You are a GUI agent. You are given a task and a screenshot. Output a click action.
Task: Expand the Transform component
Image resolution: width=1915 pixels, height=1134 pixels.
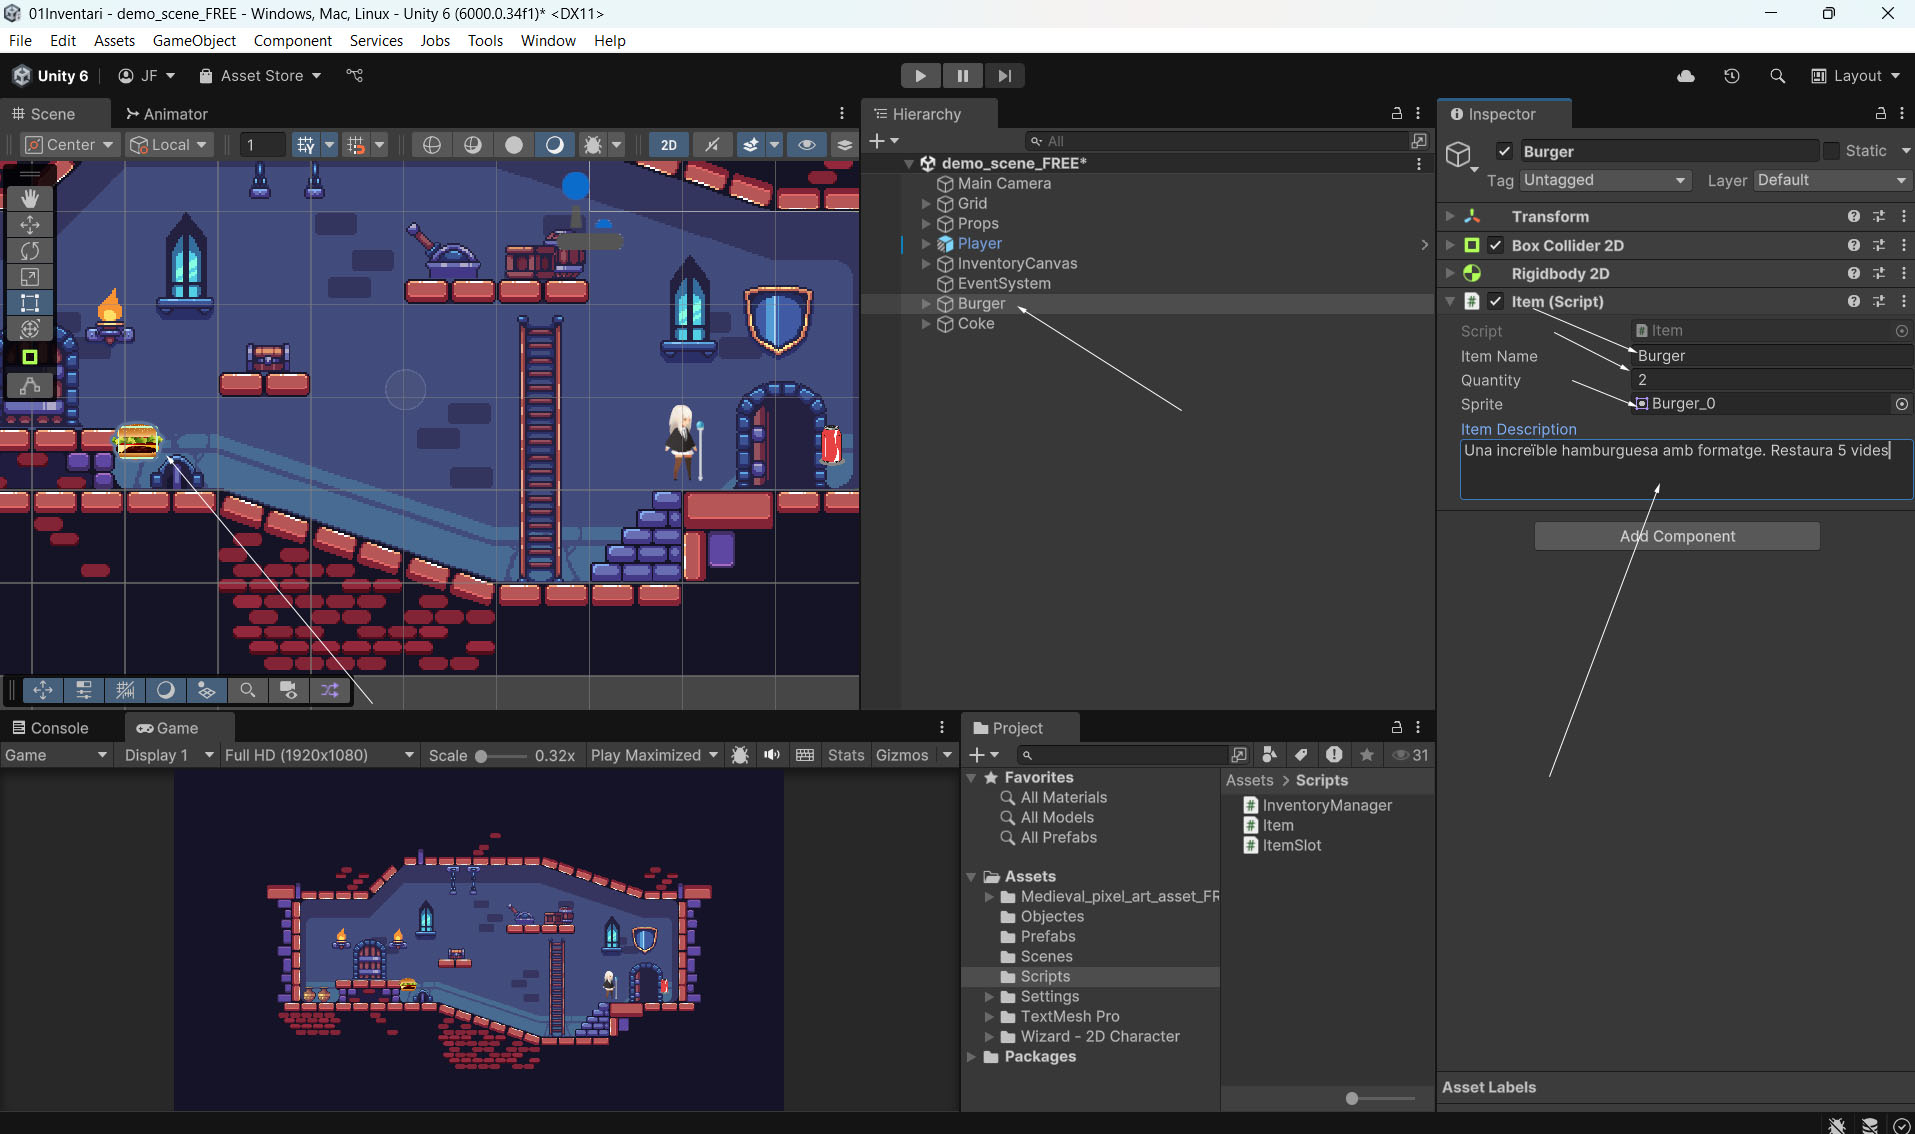coord(1450,216)
